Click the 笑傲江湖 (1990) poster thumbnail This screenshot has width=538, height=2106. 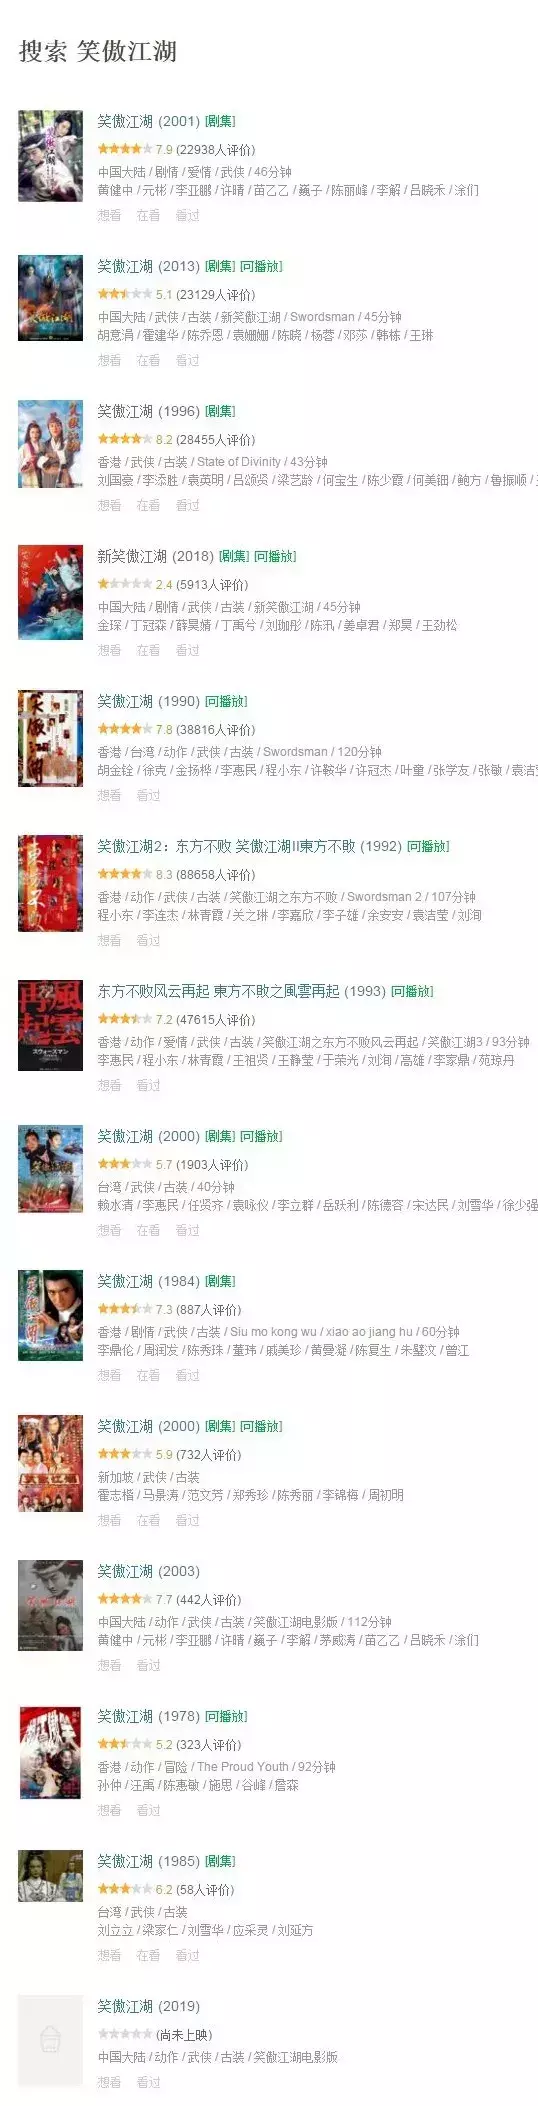(51, 738)
